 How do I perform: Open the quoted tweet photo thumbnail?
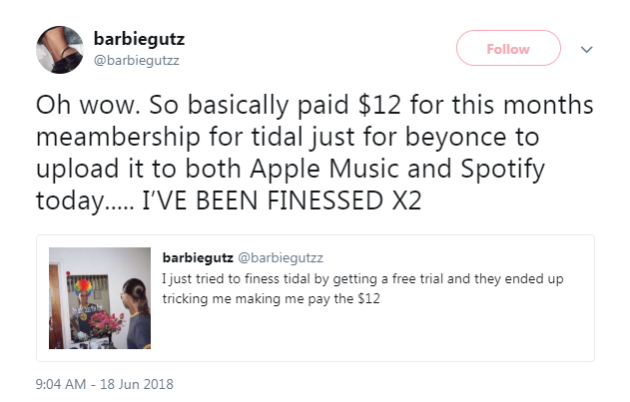click(x=99, y=298)
